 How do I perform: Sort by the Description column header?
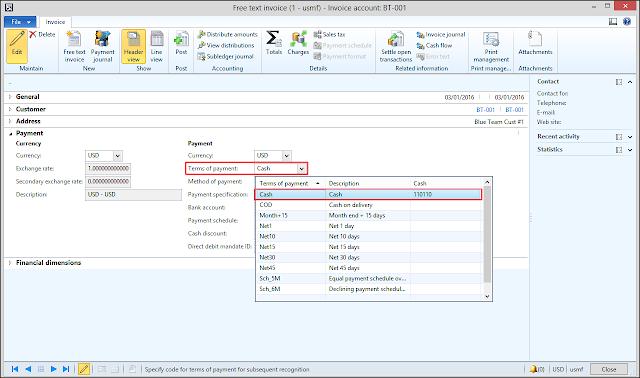(x=367, y=184)
